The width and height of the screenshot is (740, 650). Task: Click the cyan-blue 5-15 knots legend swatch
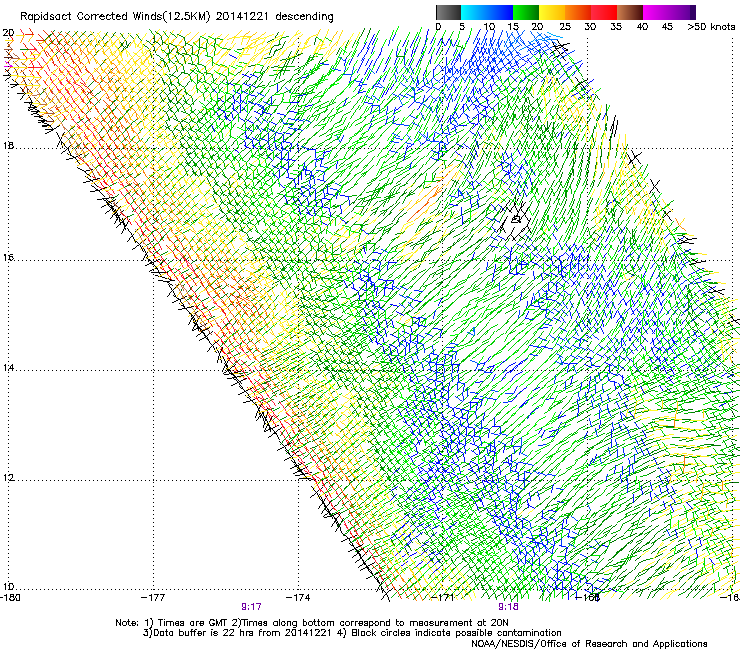click(x=487, y=12)
